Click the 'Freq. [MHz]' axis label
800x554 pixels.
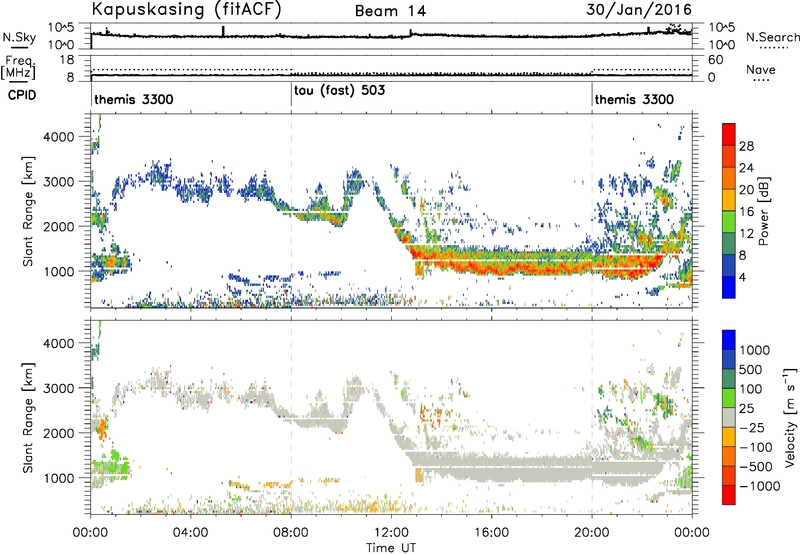coord(19,68)
